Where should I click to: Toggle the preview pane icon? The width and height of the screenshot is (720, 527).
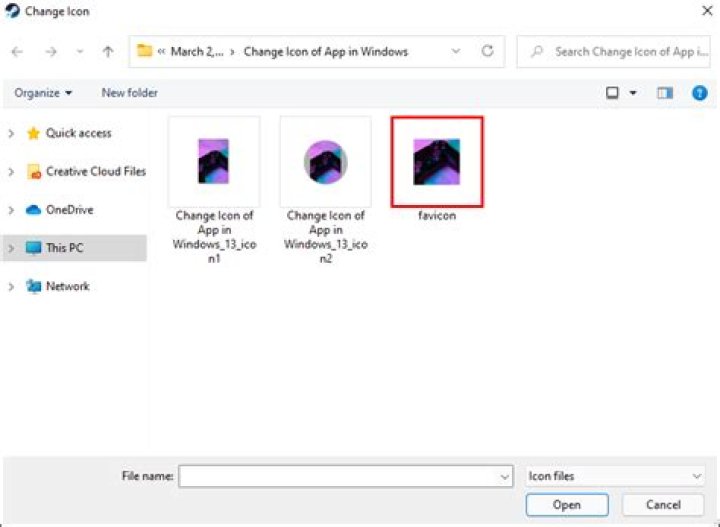point(665,93)
